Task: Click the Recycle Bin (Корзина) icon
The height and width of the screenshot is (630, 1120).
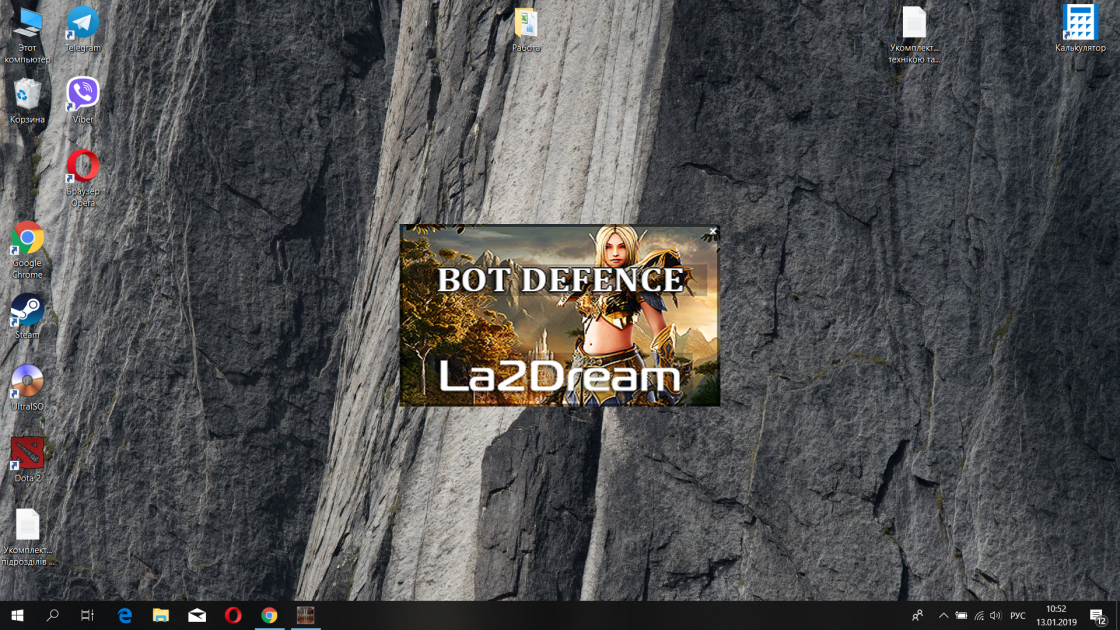Action: click(x=27, y=96)
